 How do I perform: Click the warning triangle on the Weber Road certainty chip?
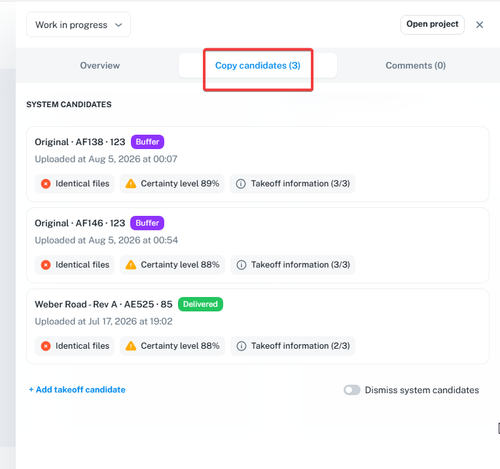(x=131, y=346)
